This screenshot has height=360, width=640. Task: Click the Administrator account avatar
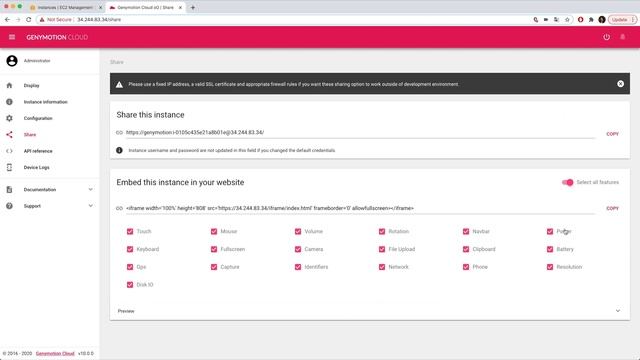tap(12, 61)
